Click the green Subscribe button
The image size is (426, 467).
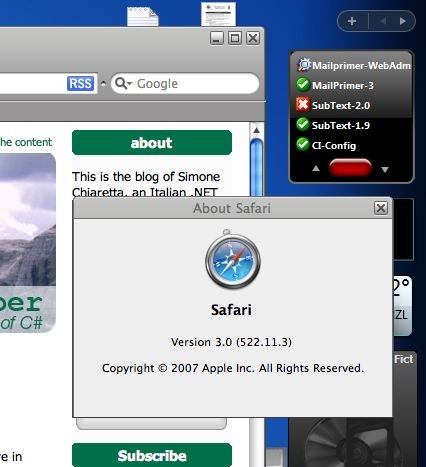[152, 455]
